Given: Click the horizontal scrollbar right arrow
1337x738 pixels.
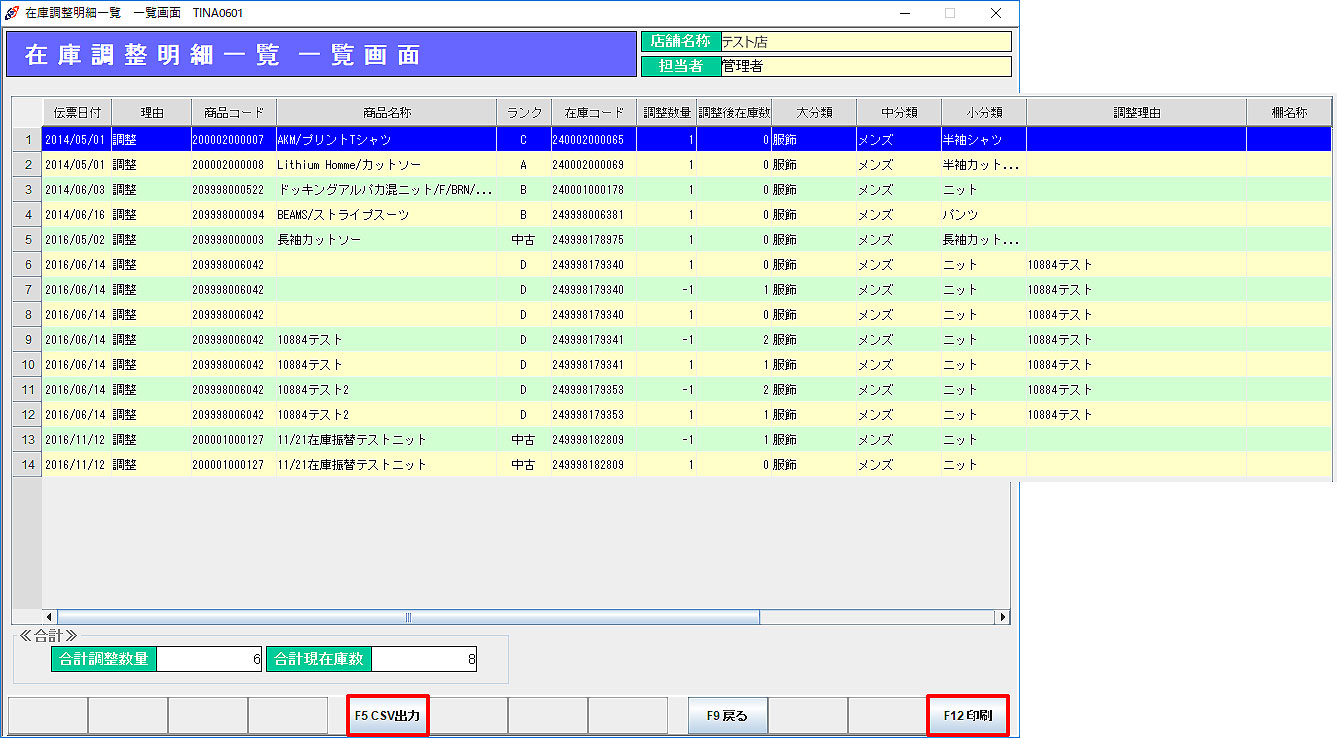Looking at the screenshot, I should click(1002, 617).
